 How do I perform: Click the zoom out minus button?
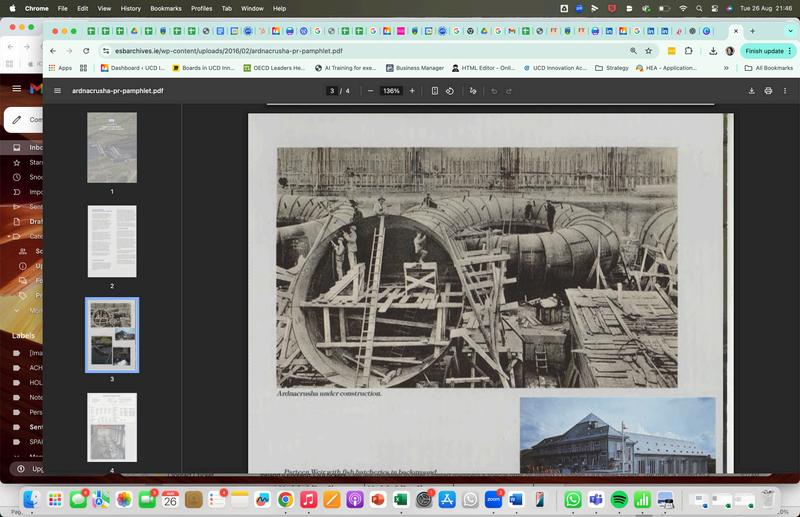370,91
